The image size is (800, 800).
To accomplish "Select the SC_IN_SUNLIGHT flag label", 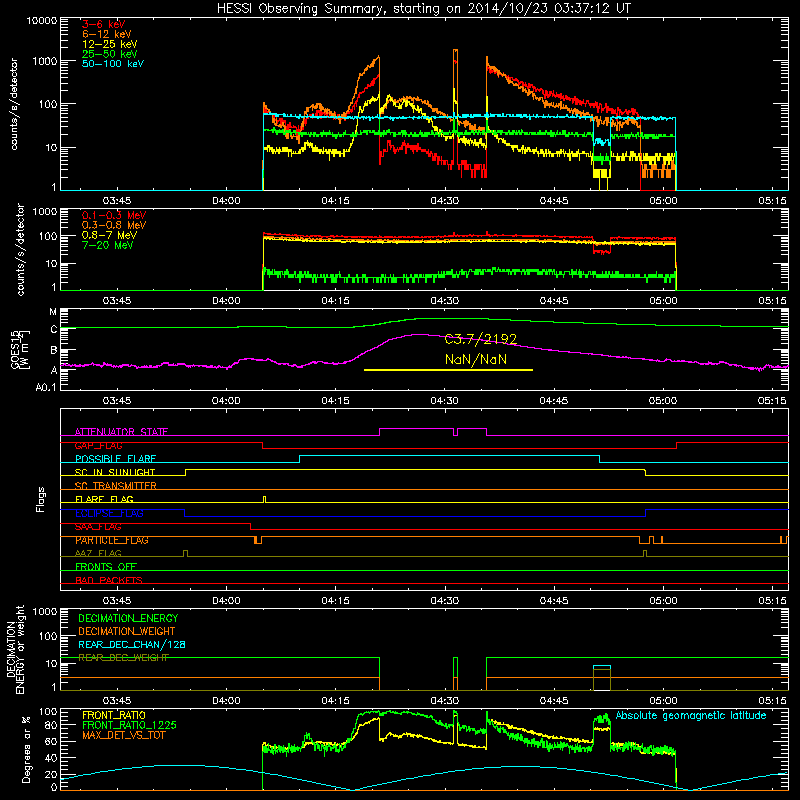I will point(115,472).
